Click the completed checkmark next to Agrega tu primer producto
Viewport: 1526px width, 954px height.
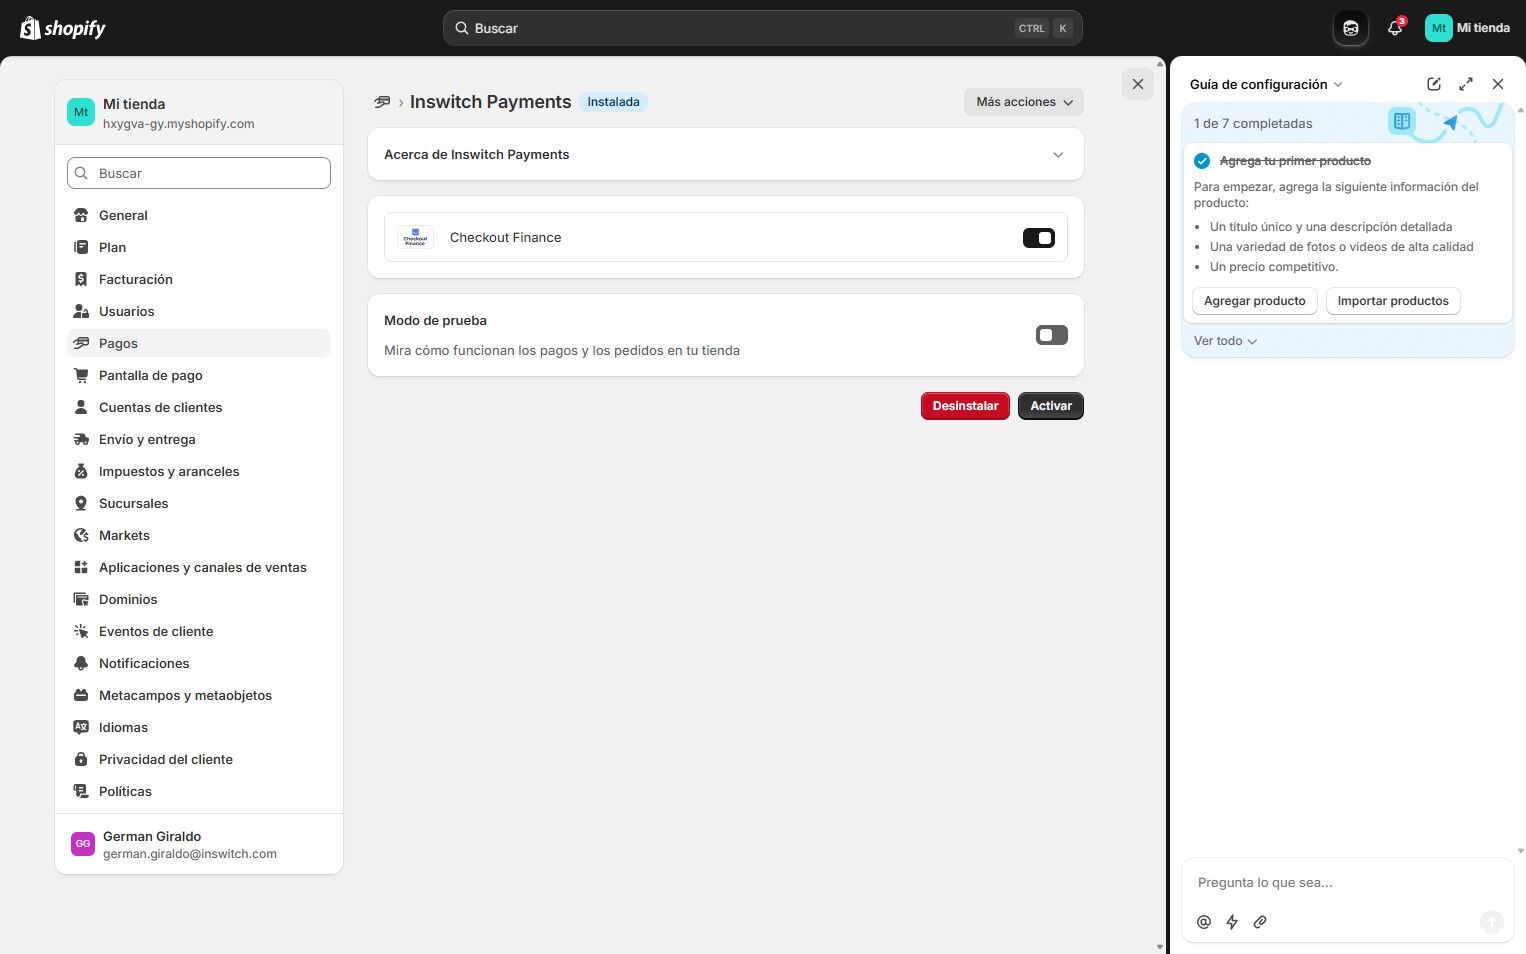pos(1202,161)
